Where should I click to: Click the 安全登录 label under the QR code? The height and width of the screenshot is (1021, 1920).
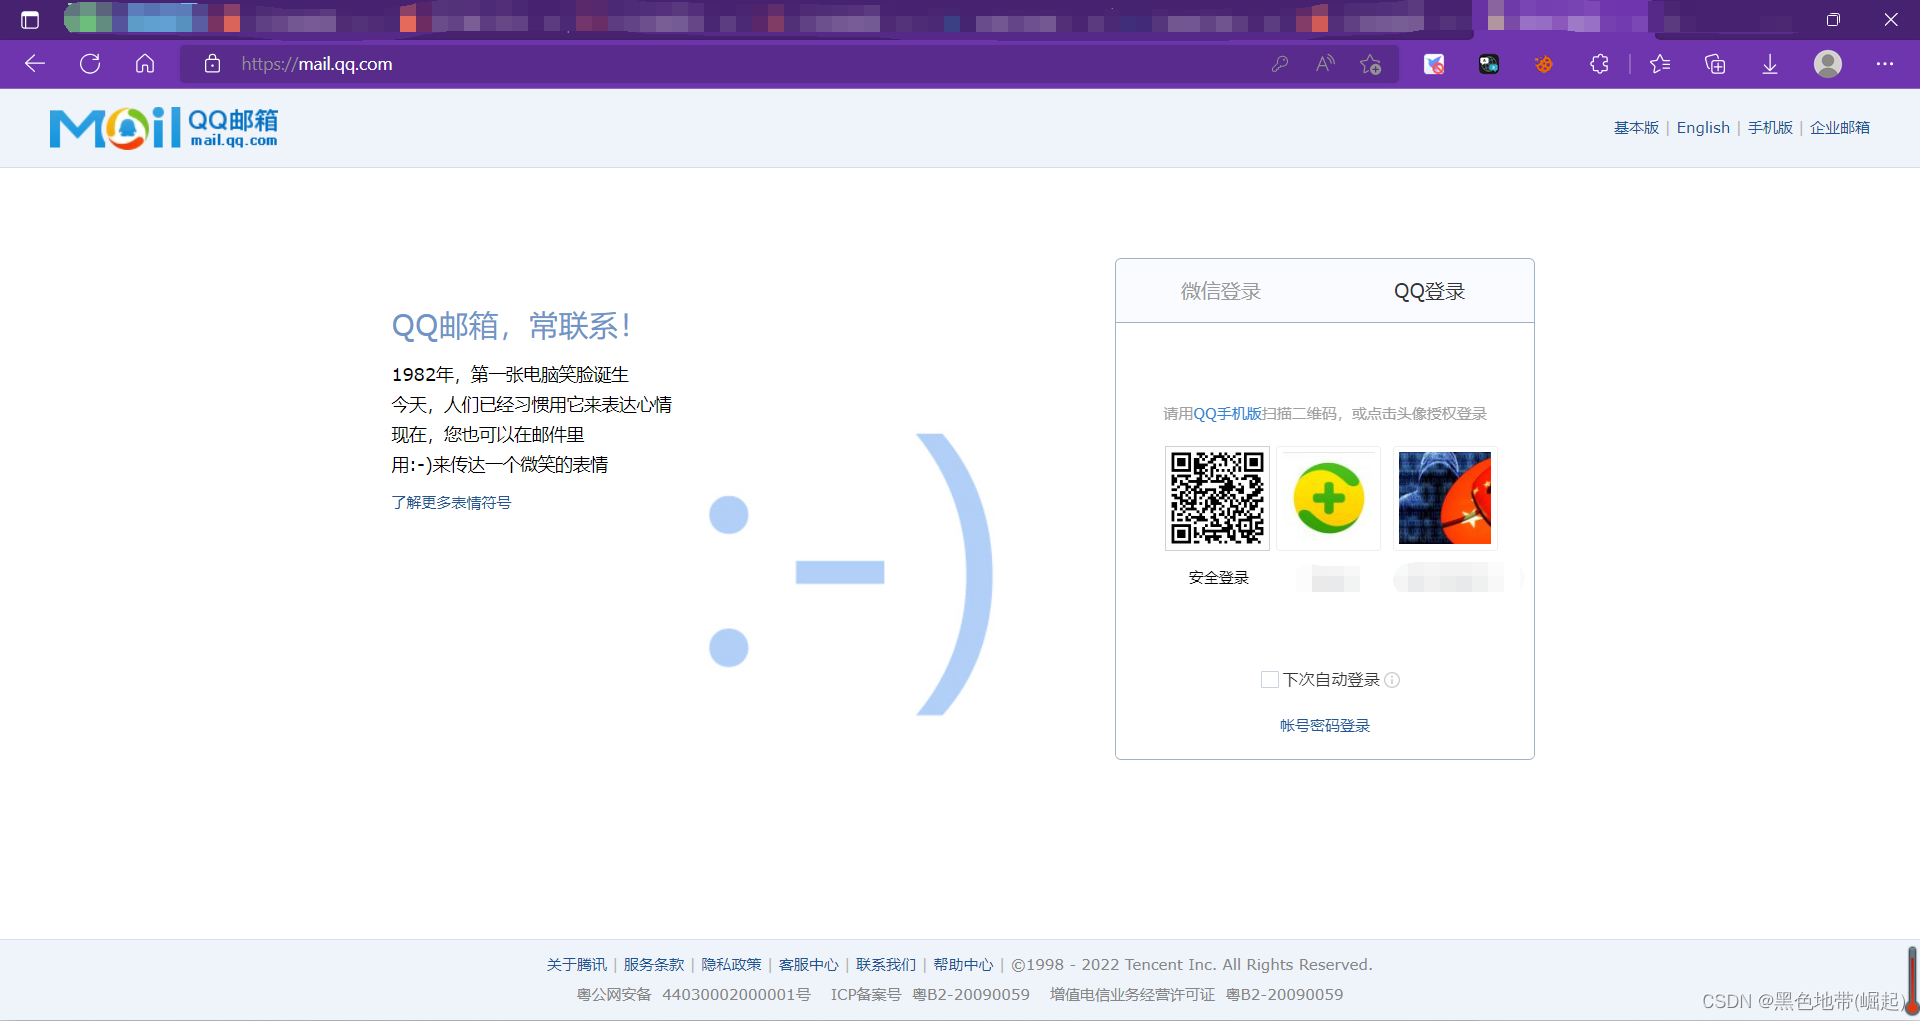[x=1218, y=578]
